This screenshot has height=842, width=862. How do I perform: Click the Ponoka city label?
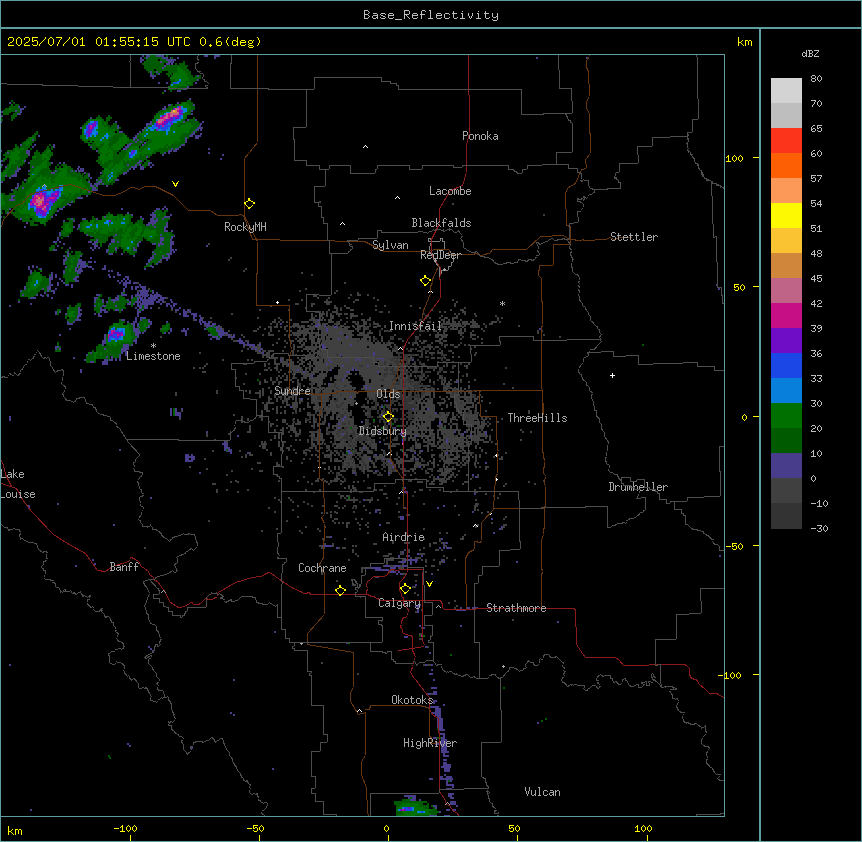click(x=480, y=136)
